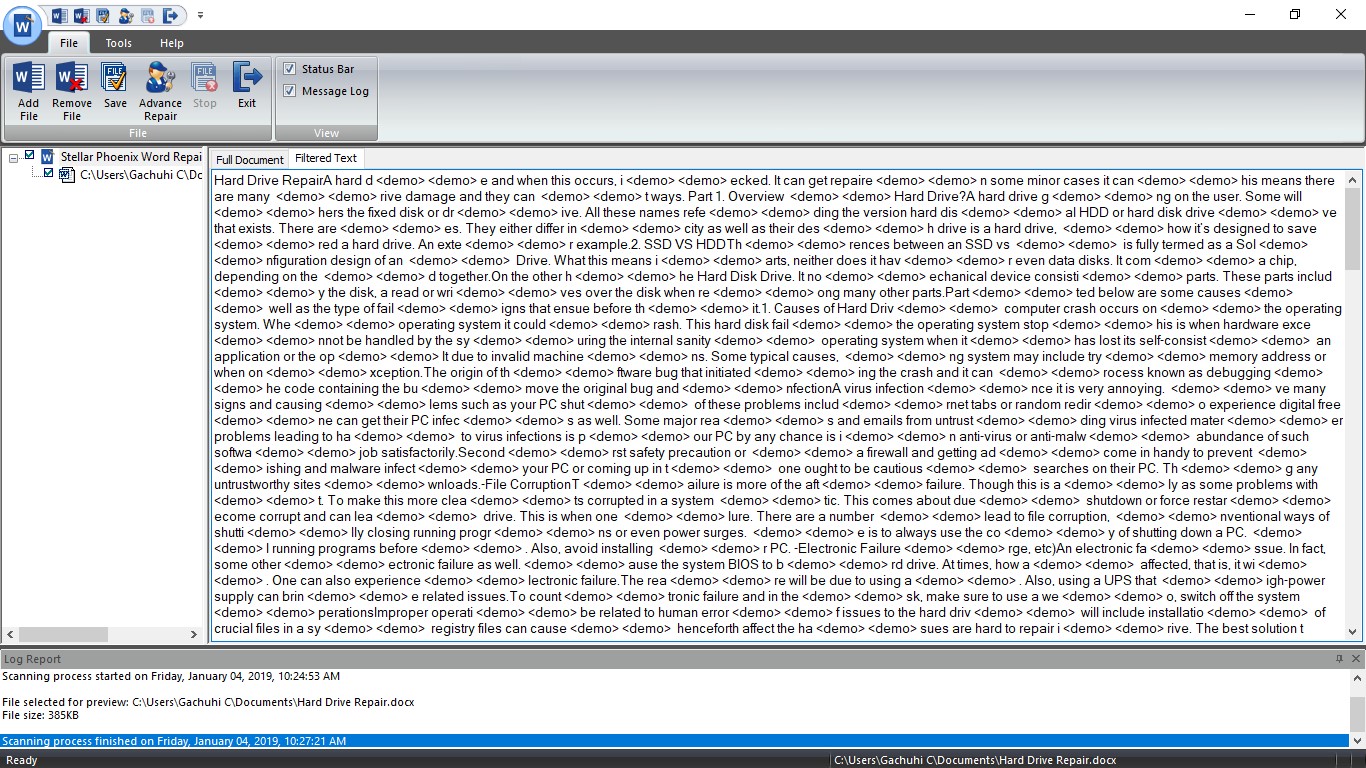Viewport: 1366px width, 768px height.
Task: Click the 'File size: 385KB' log line
Action: coord(40,715)
